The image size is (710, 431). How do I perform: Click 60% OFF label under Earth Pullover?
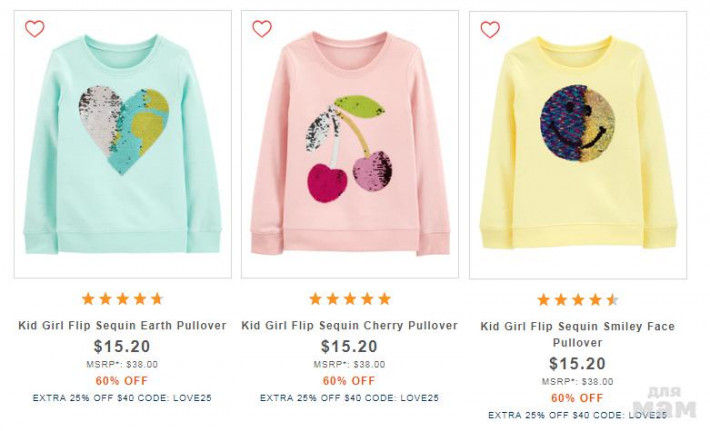pos(122,381)
